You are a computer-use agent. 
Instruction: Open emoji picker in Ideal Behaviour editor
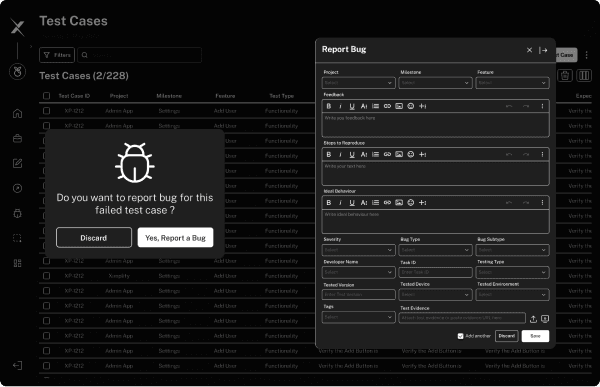click(x=411, y=202)
